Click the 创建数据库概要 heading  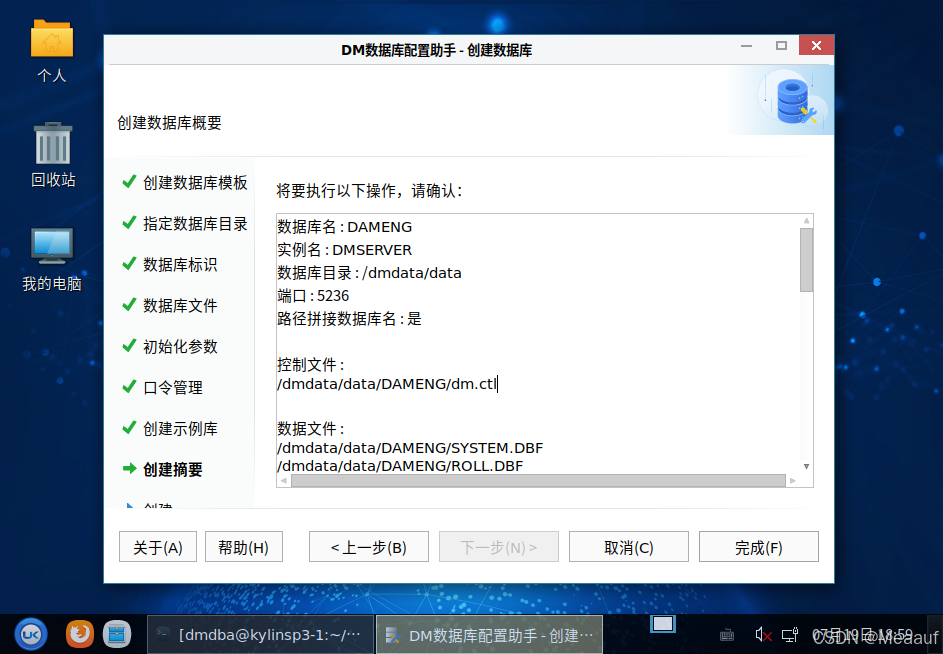(x=170, y=123)
